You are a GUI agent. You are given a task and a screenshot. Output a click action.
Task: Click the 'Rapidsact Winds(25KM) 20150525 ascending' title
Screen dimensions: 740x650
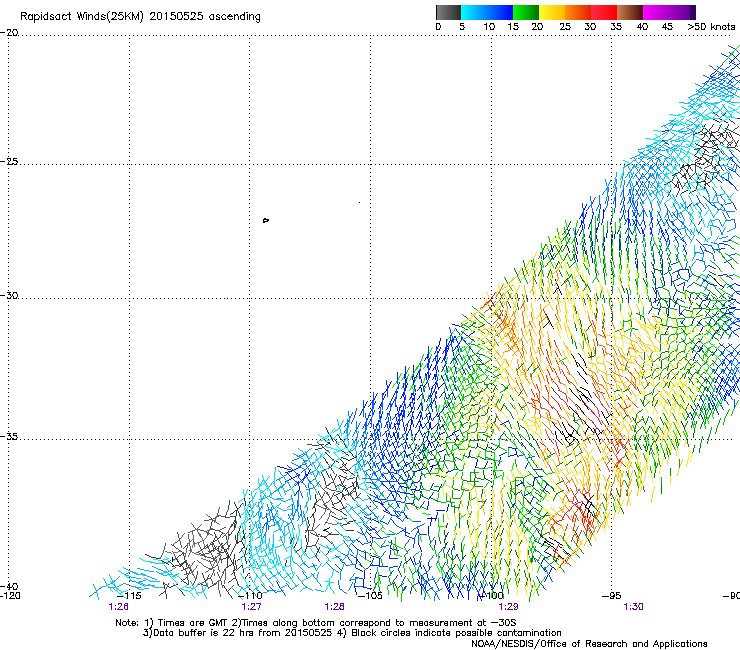pos(140,17)
